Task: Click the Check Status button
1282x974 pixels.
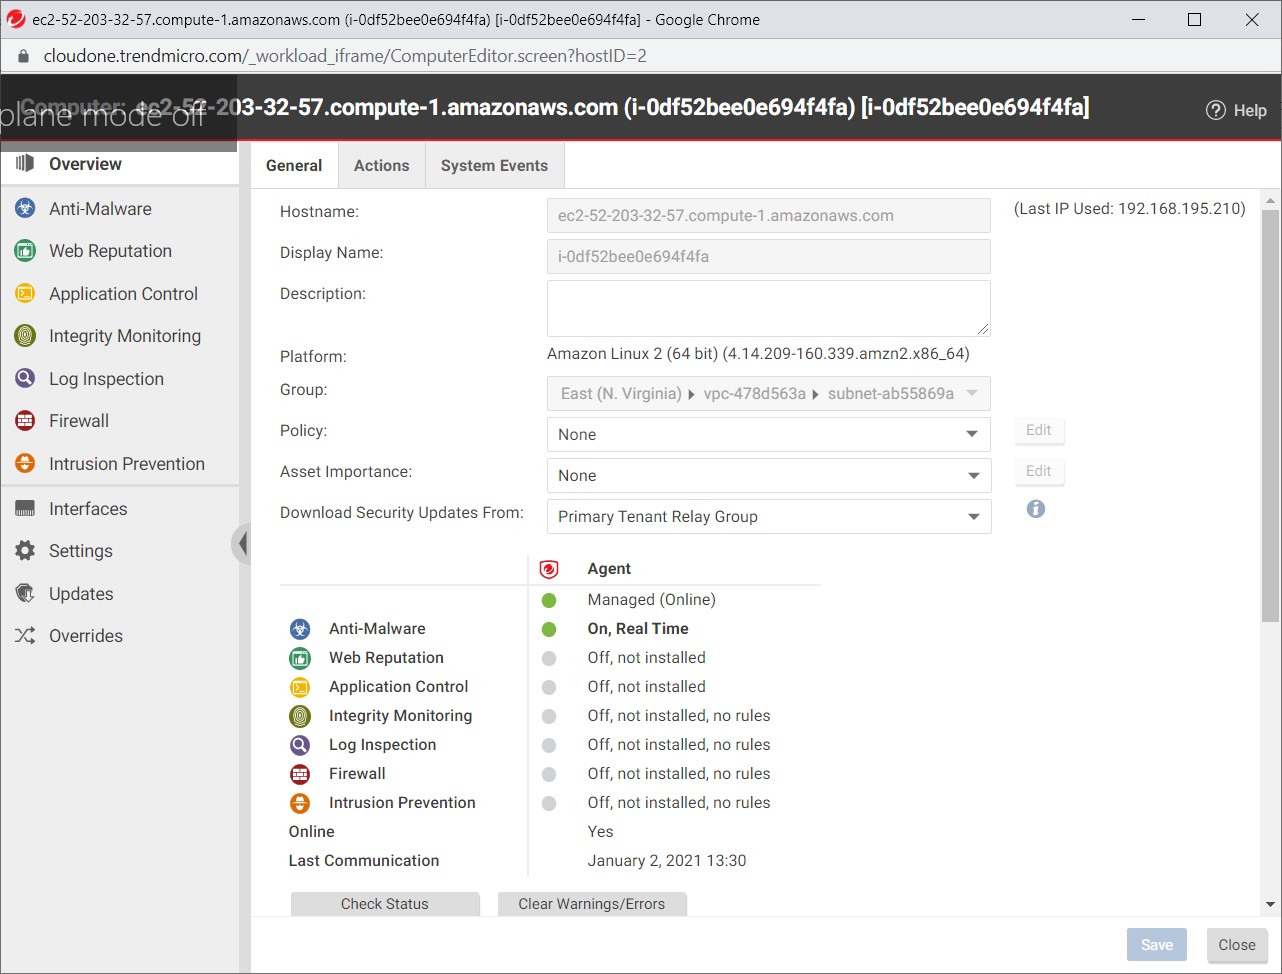Action: click(385, 904)
